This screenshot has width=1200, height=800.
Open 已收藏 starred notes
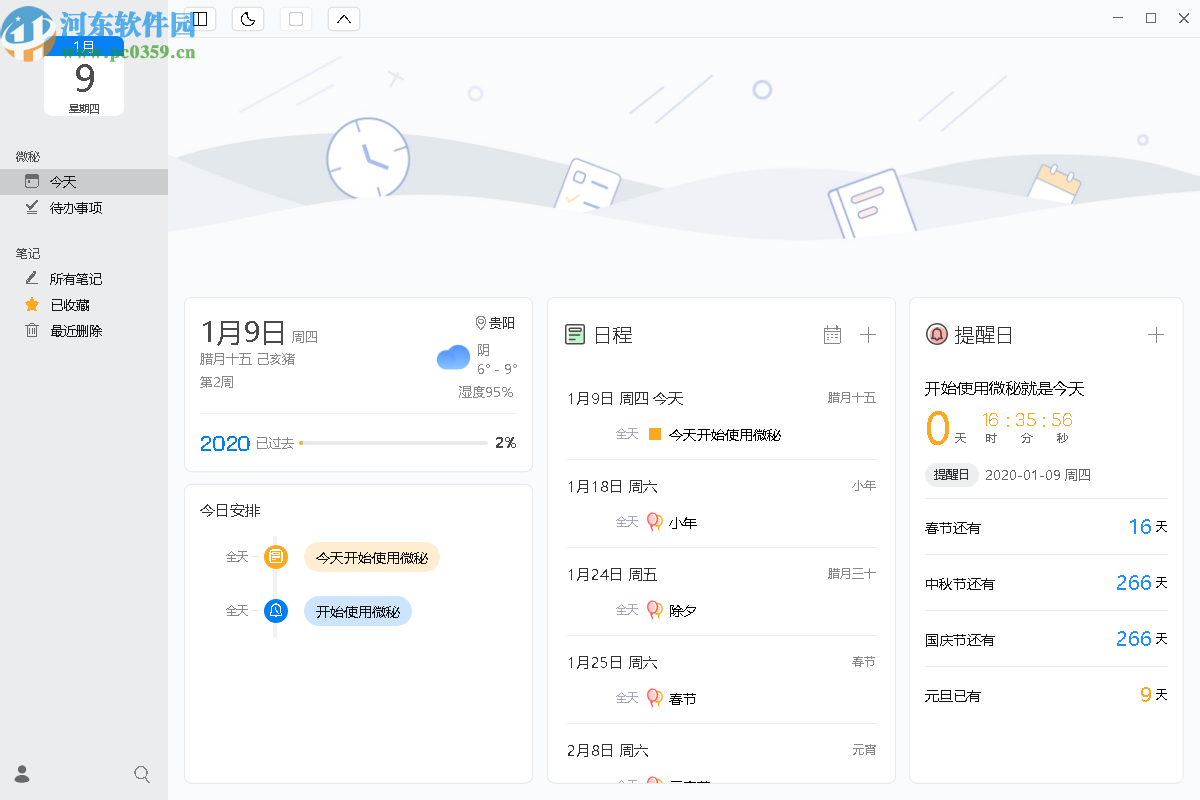click(69, 305)
